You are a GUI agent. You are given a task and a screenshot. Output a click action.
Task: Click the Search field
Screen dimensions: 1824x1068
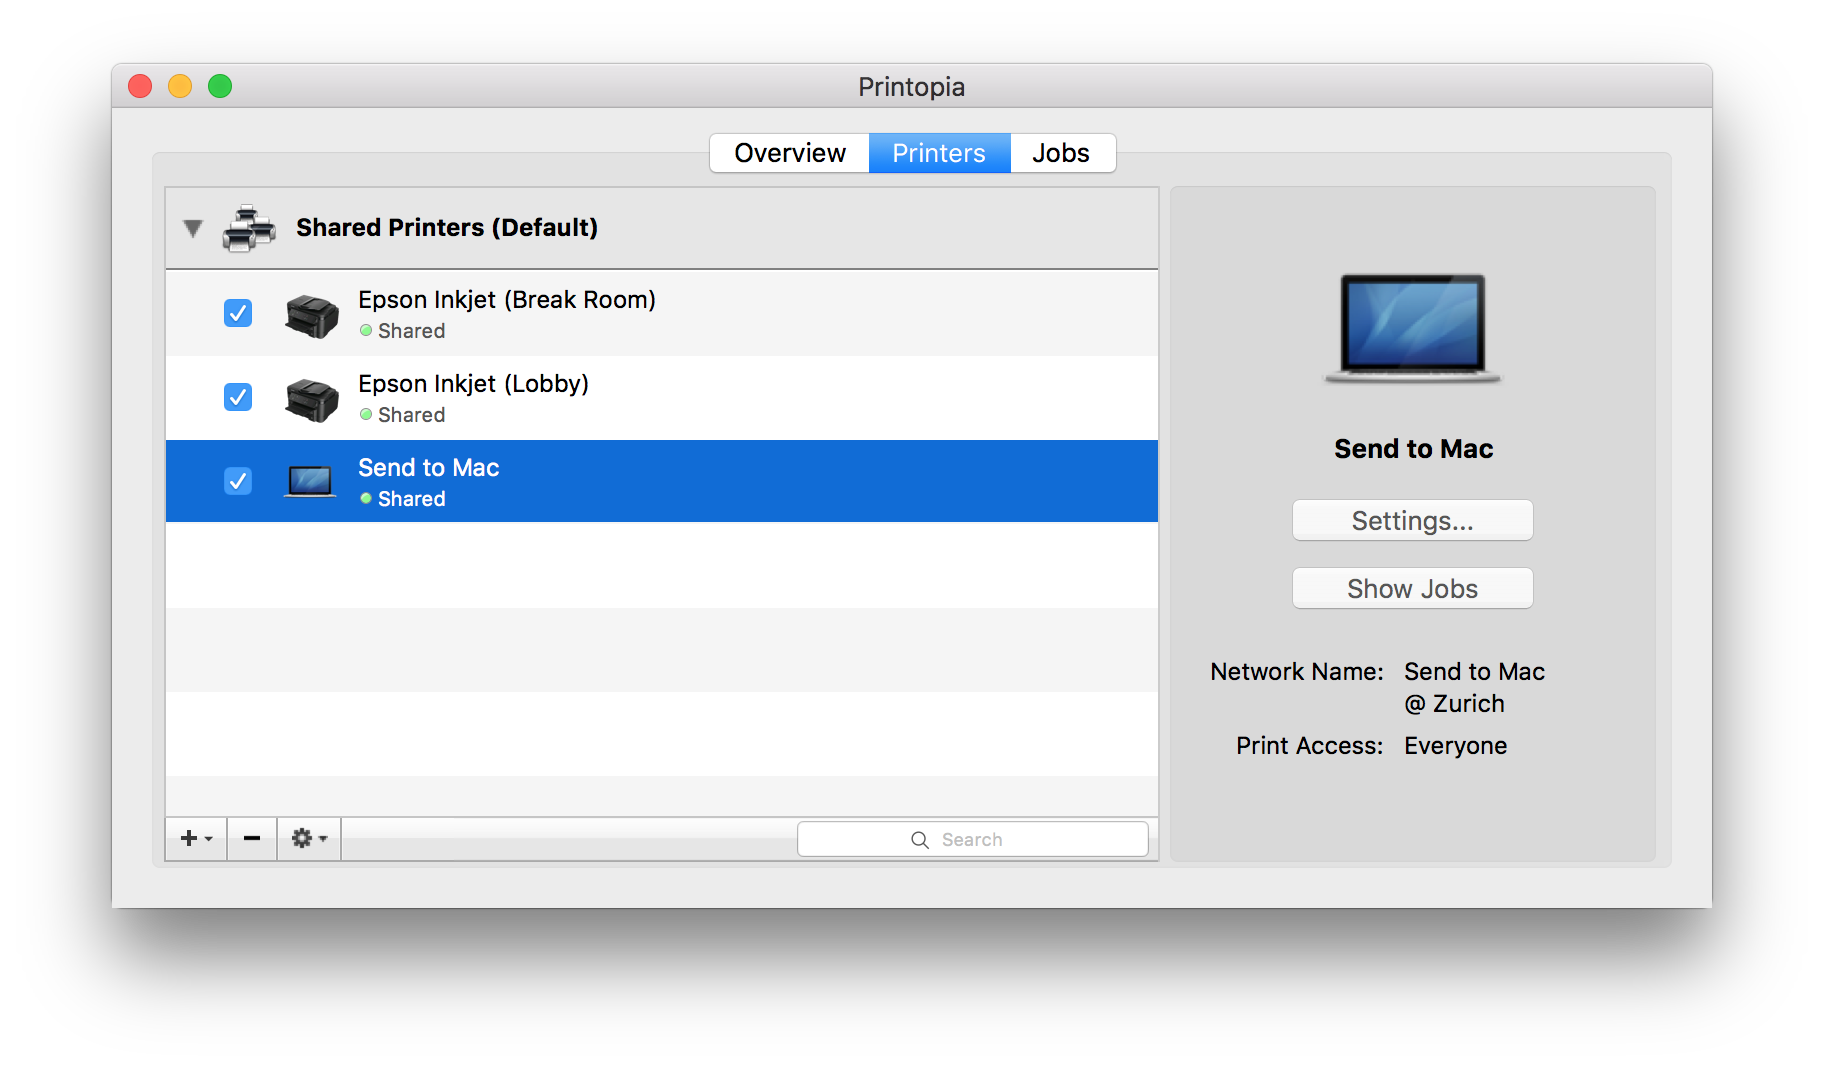coord(972,840)
